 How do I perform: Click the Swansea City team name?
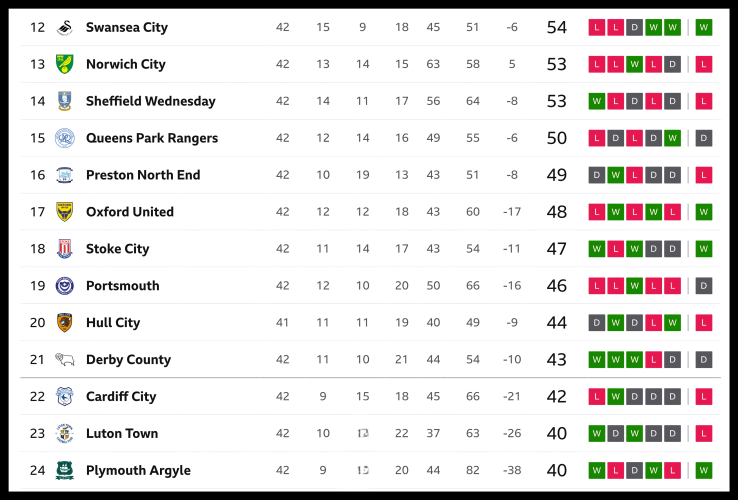click(127, 27)
